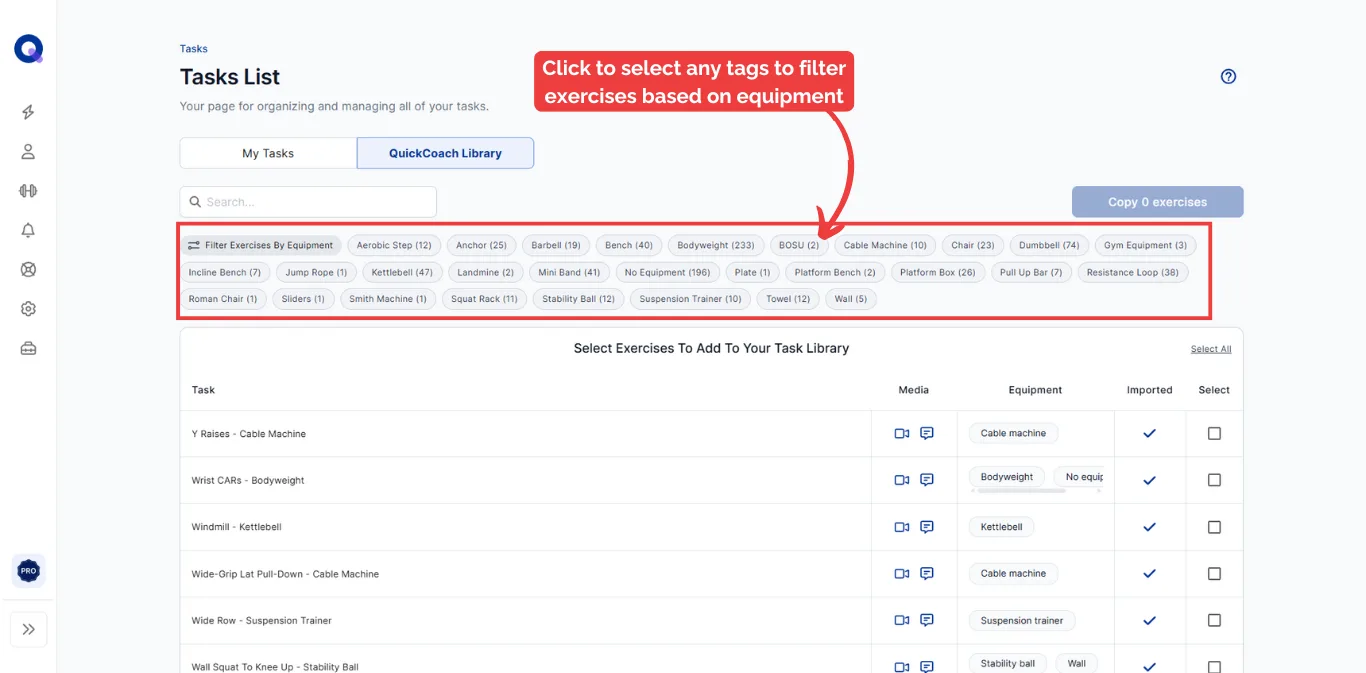Open video for Wrist CARs - Bodyweight
The image size is (1366, 673).
(902, 480)
